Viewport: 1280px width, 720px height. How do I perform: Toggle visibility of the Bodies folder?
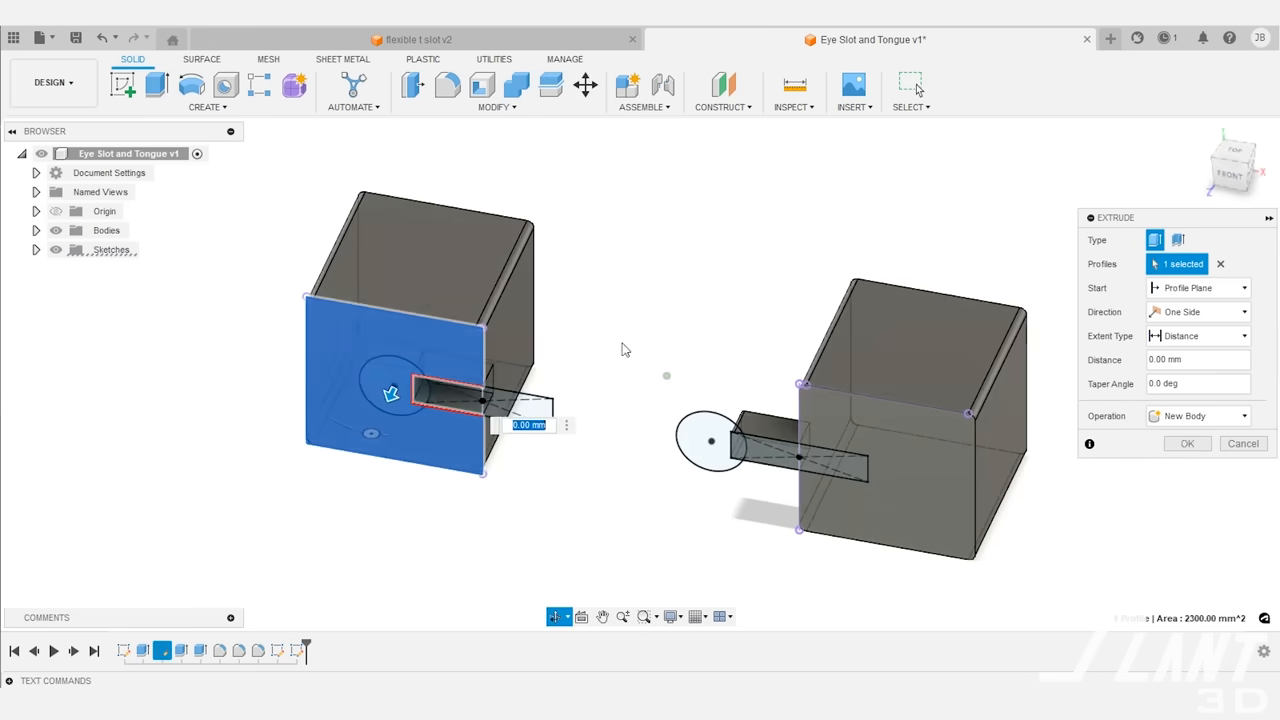click(56, 230)
